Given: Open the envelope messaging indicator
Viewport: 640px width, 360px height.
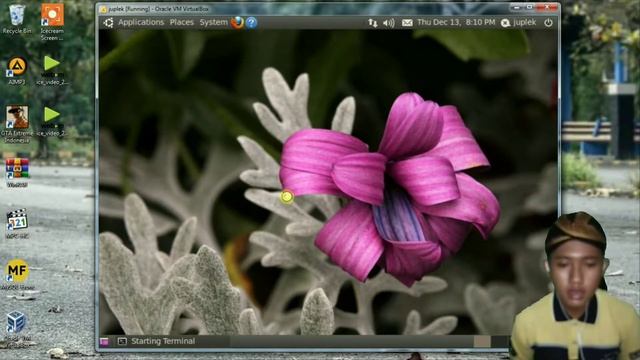Looking at the screenshot, I should click(x=407, y=23).
